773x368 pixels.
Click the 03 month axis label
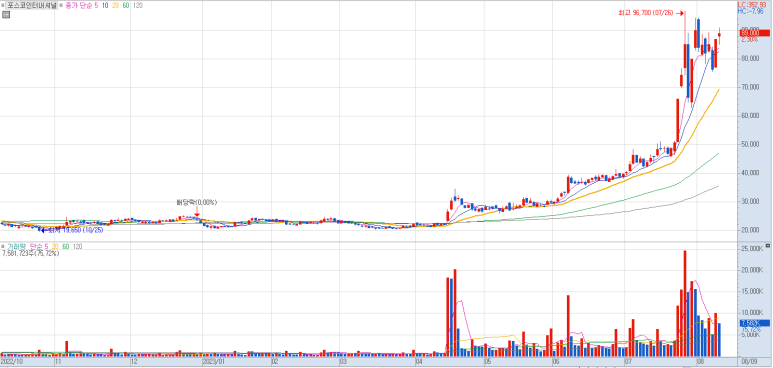[x=343, y=362]
